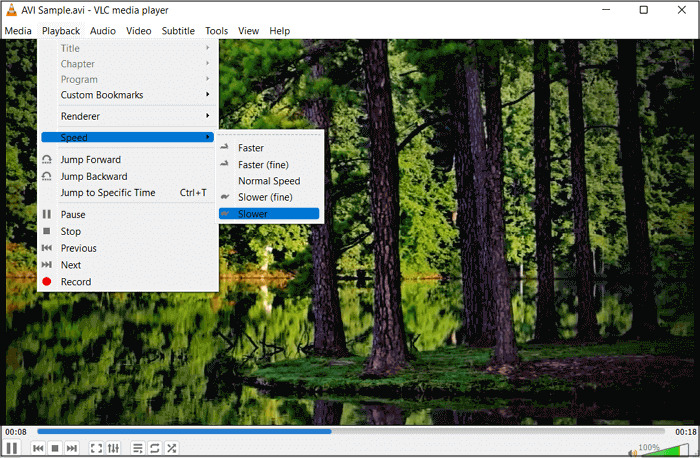Open the Video menu
This screenshot has width=700, height=458.
point(138,31)
